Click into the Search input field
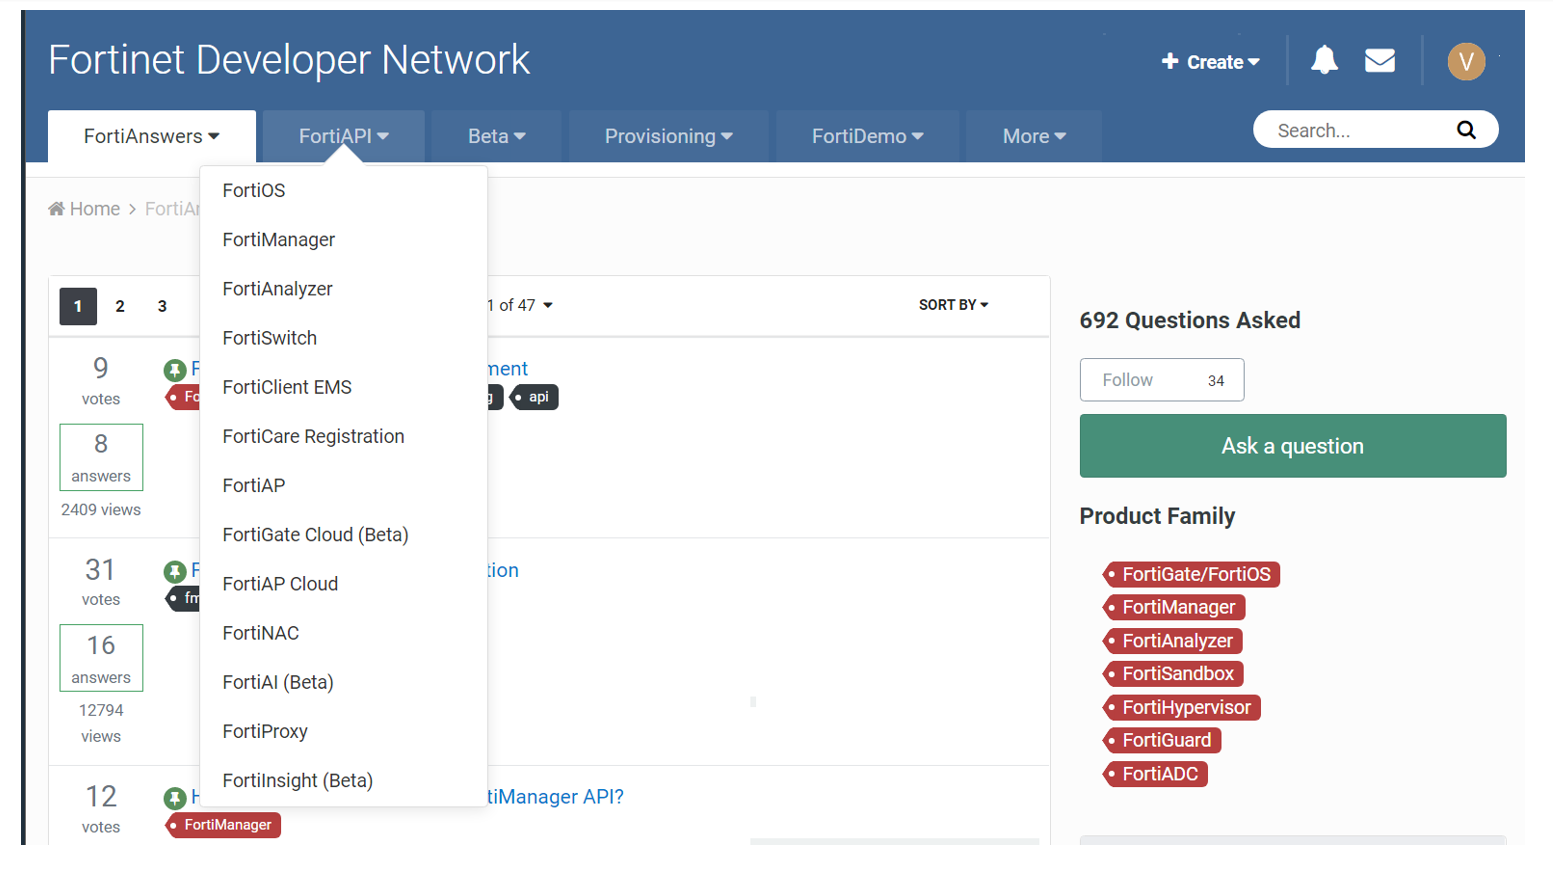Image resolution: width=1553 pixels, height=870 pixels. 1350,131
